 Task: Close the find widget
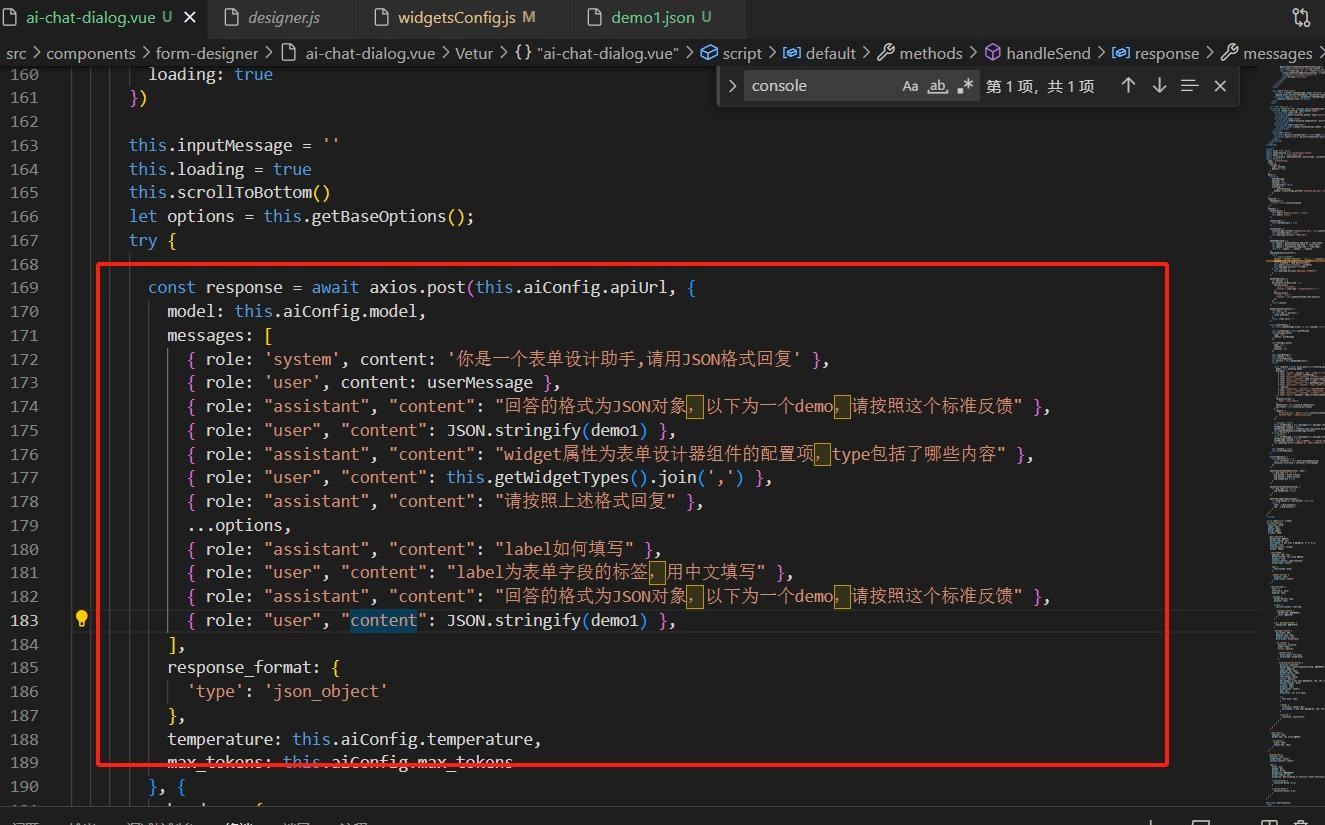(1220, 86)
